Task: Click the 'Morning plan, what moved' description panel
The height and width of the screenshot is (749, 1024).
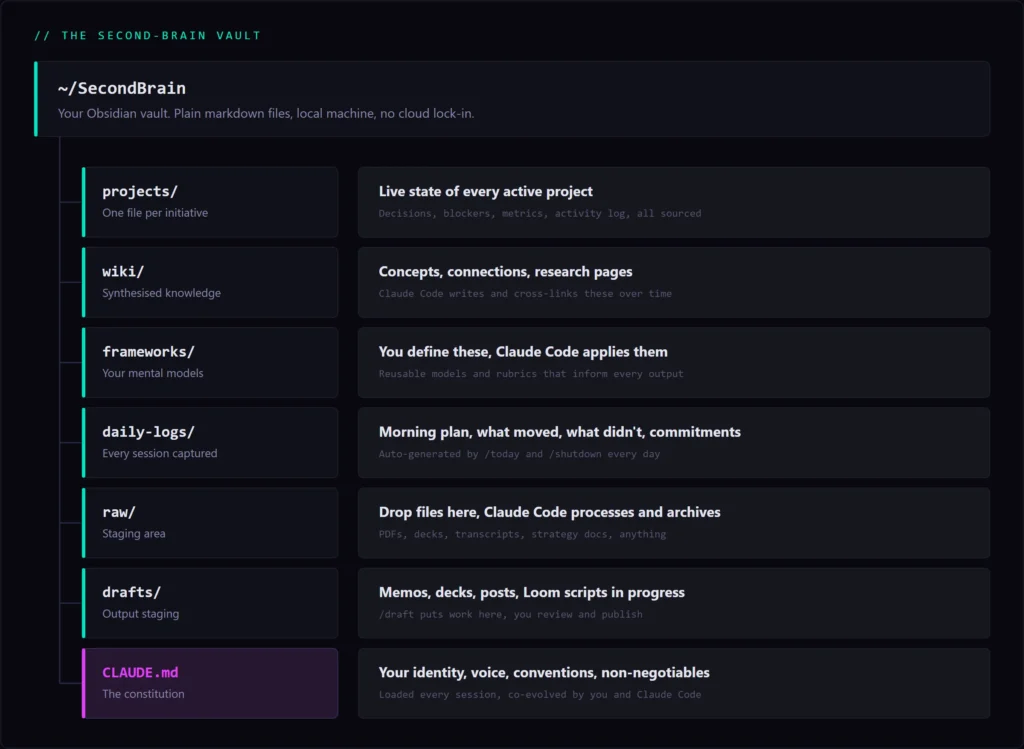Action: (674, 443)
